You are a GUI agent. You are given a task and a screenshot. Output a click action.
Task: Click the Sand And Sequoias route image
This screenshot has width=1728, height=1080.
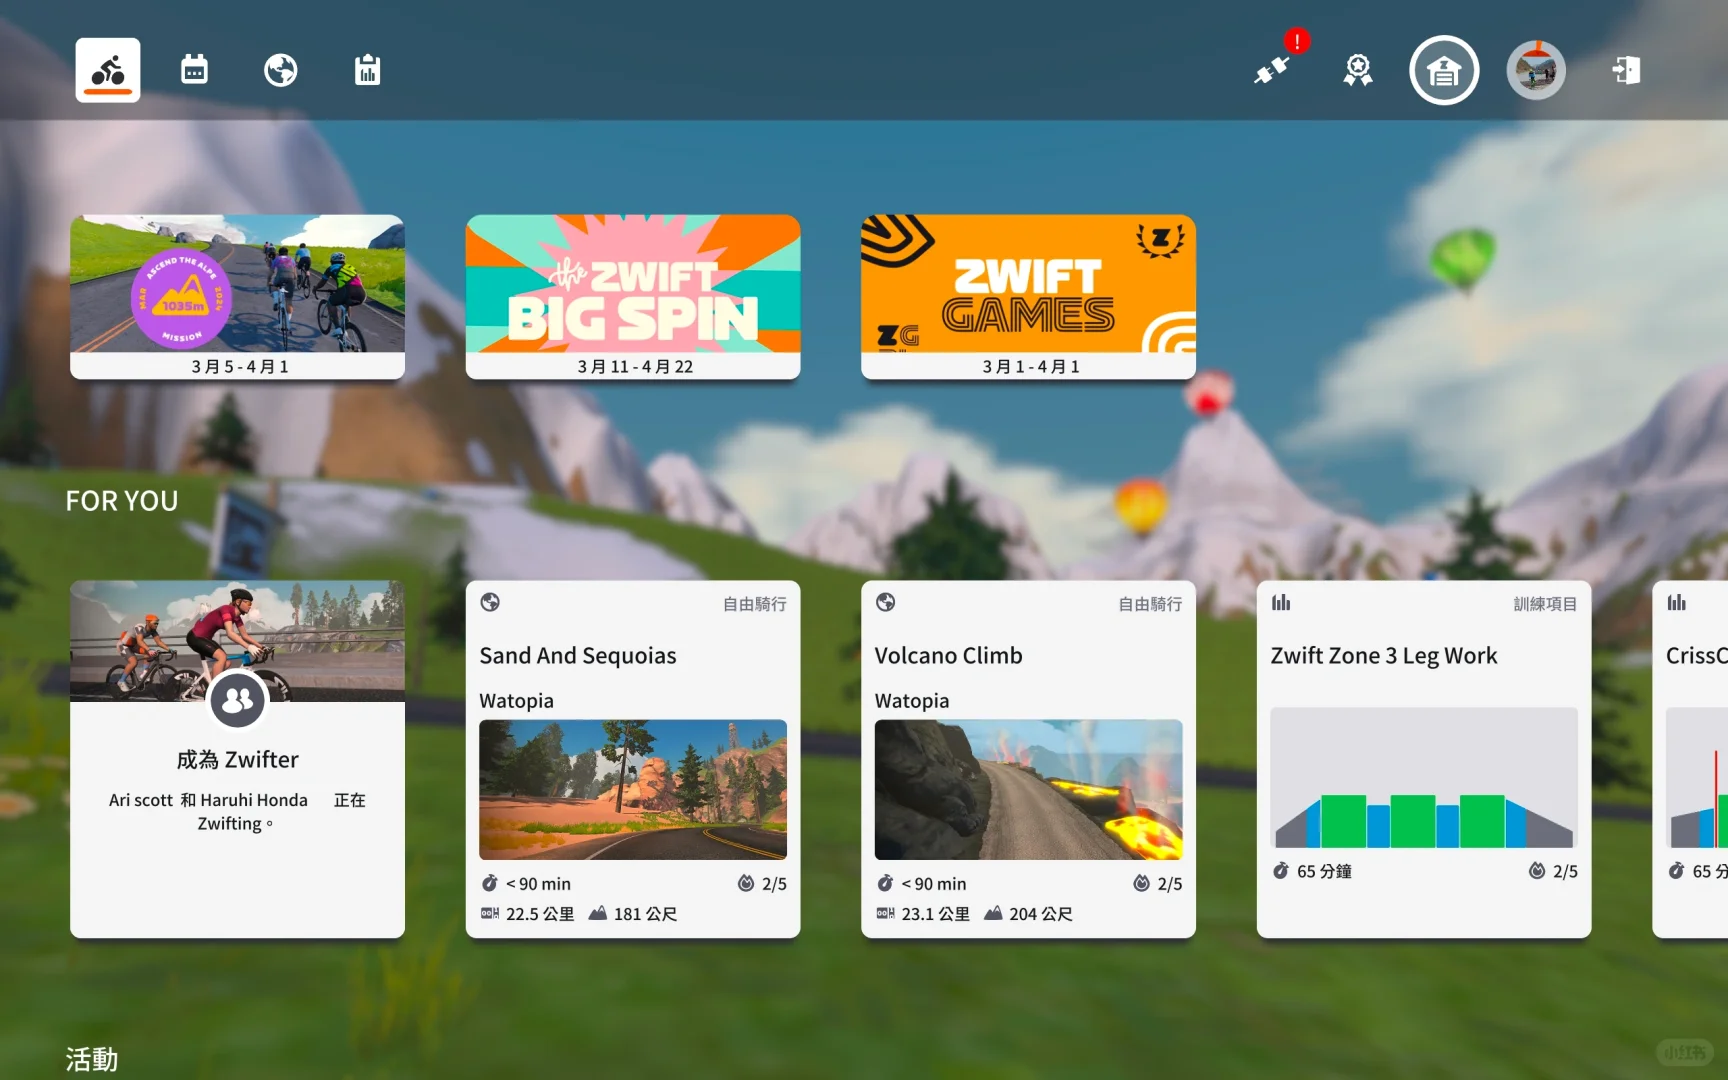point(633,790)
